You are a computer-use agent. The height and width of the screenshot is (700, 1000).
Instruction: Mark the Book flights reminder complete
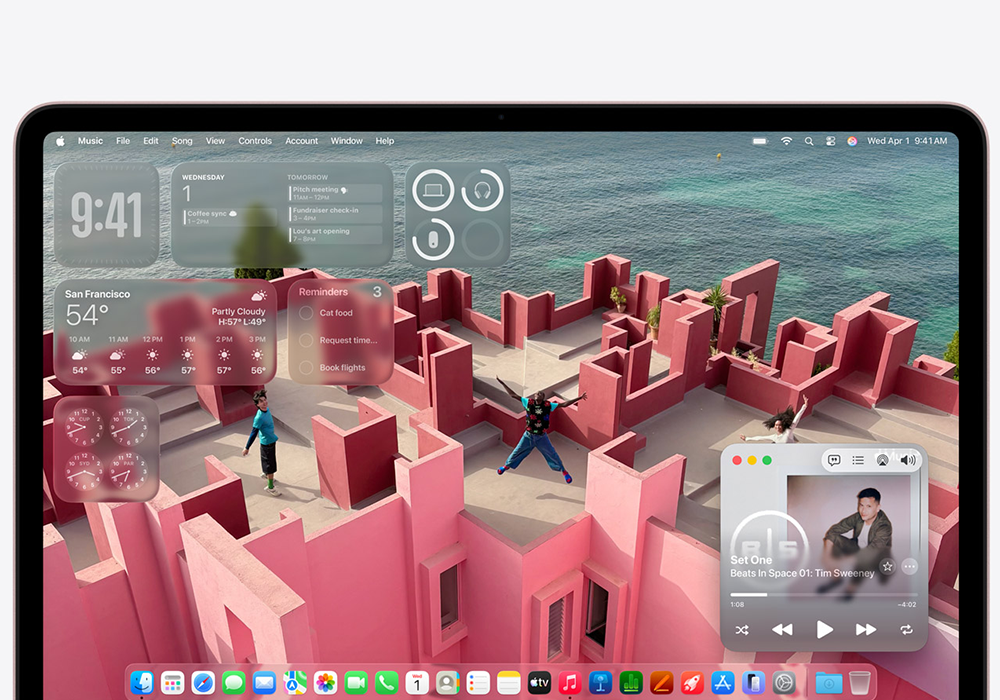(x=307, y=368)
